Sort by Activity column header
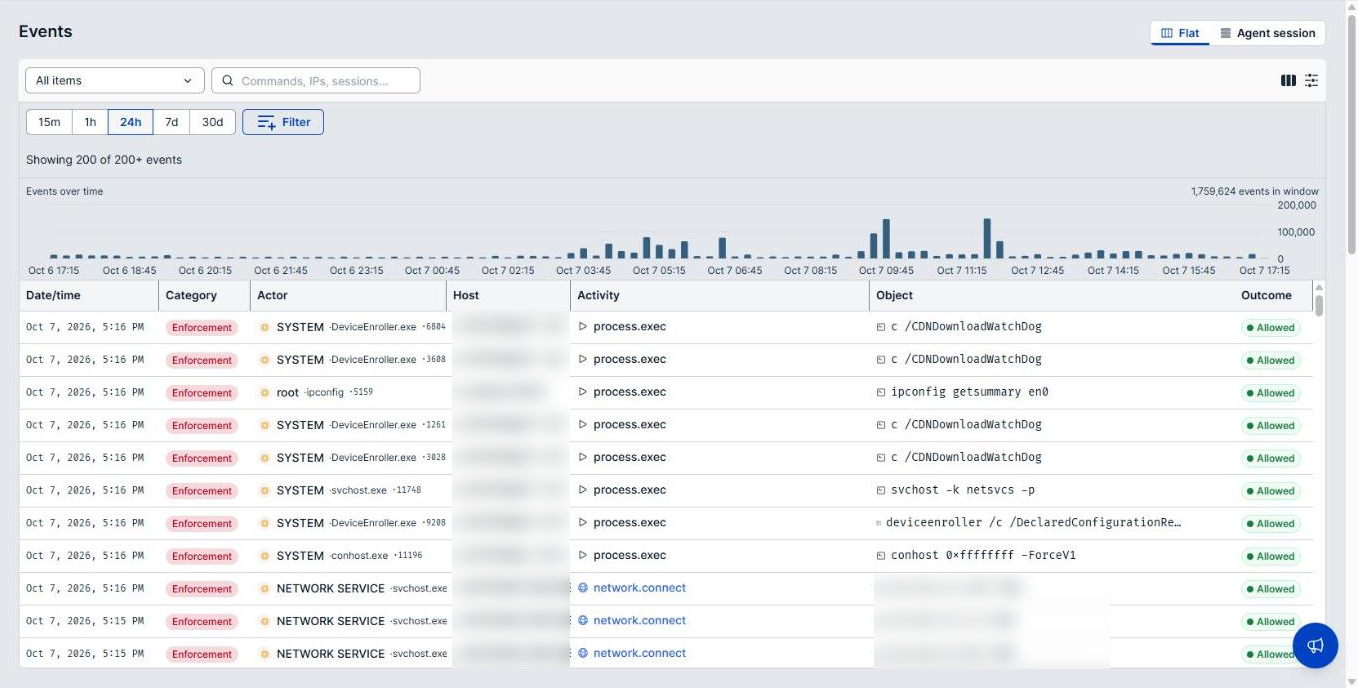This screenshot has width=1358, height=688. pyautogui.click(x=598, y=295)
